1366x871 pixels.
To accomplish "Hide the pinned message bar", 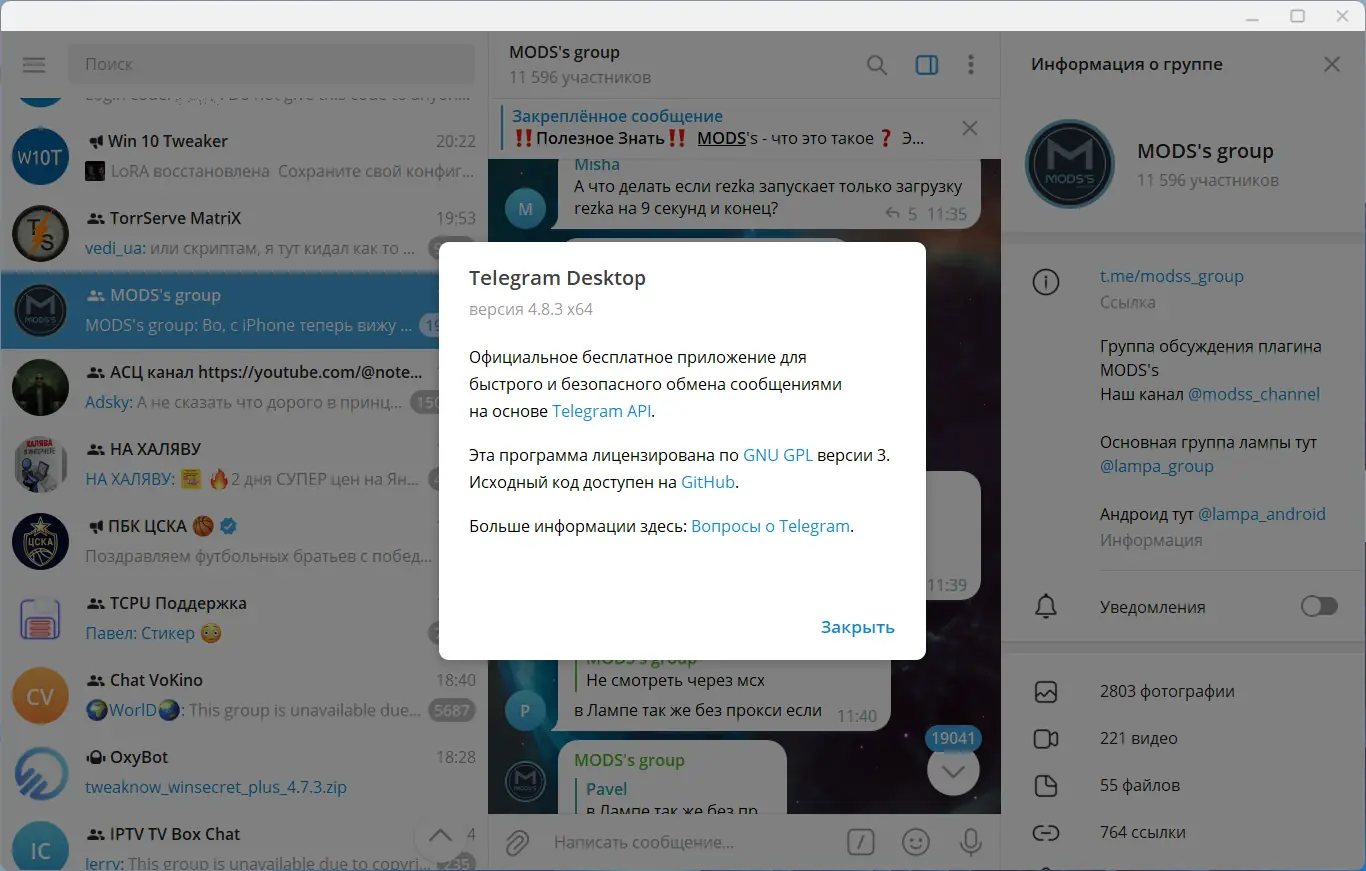I will (969, 128).
